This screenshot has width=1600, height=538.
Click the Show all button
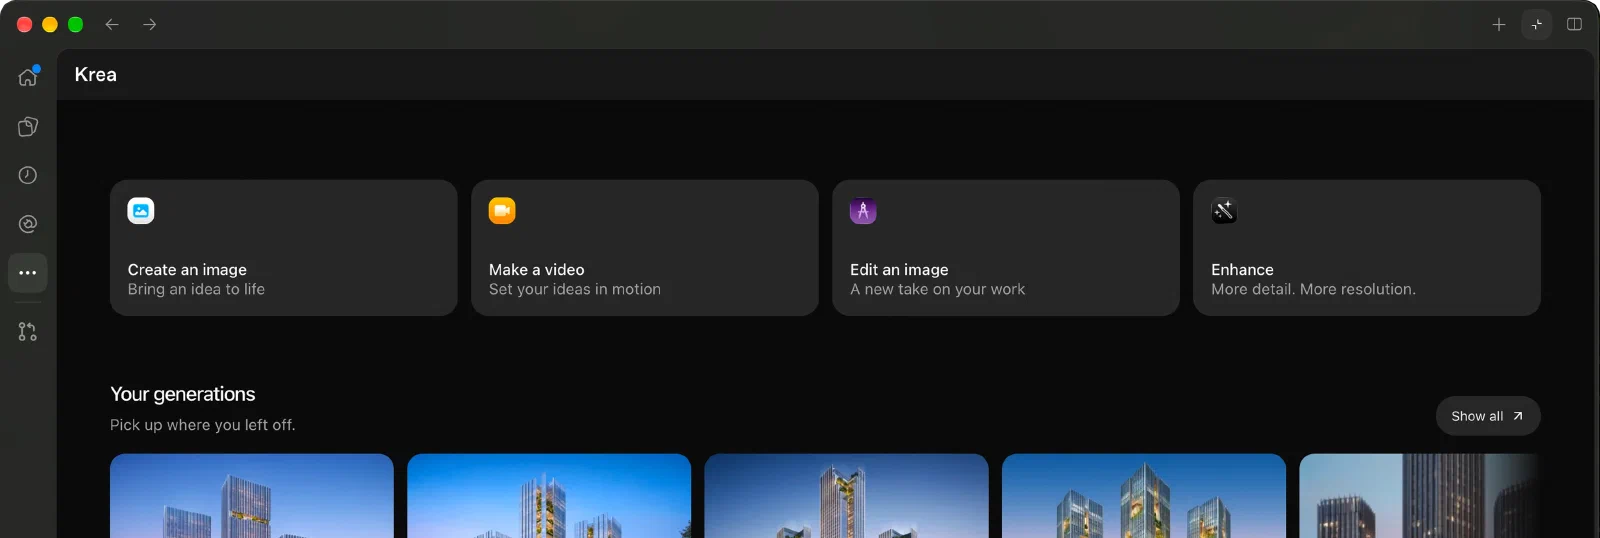coord(1488,416)
